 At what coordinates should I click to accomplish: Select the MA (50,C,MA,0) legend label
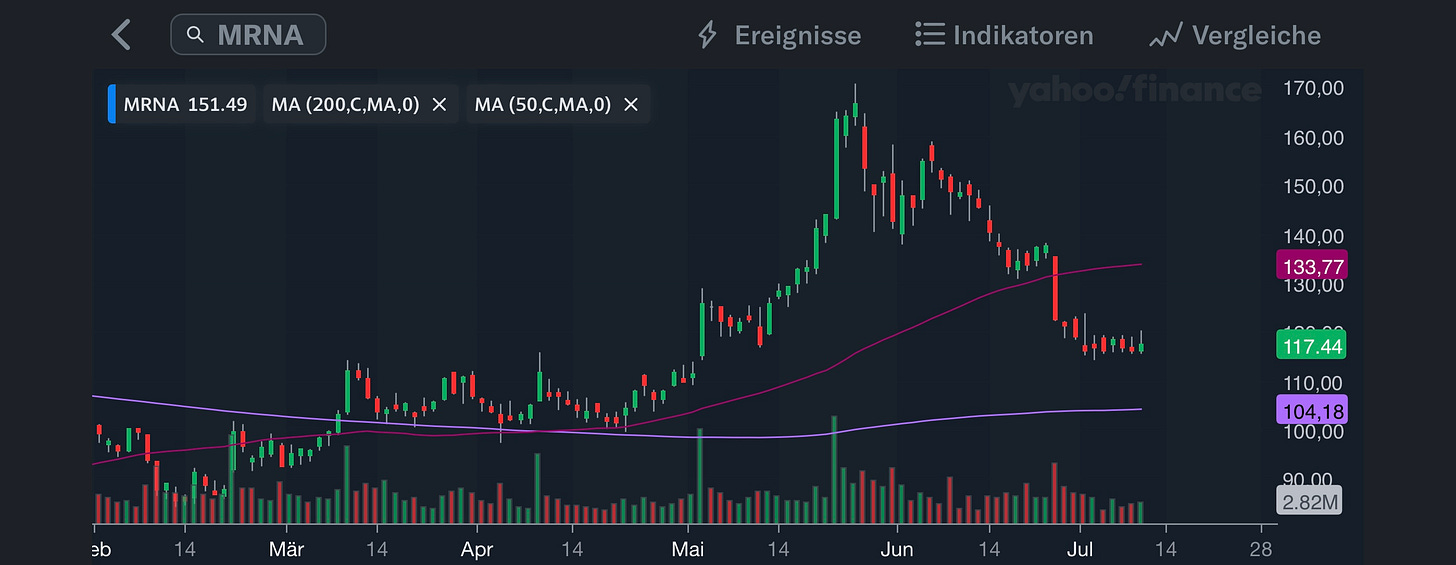point(543,104)
